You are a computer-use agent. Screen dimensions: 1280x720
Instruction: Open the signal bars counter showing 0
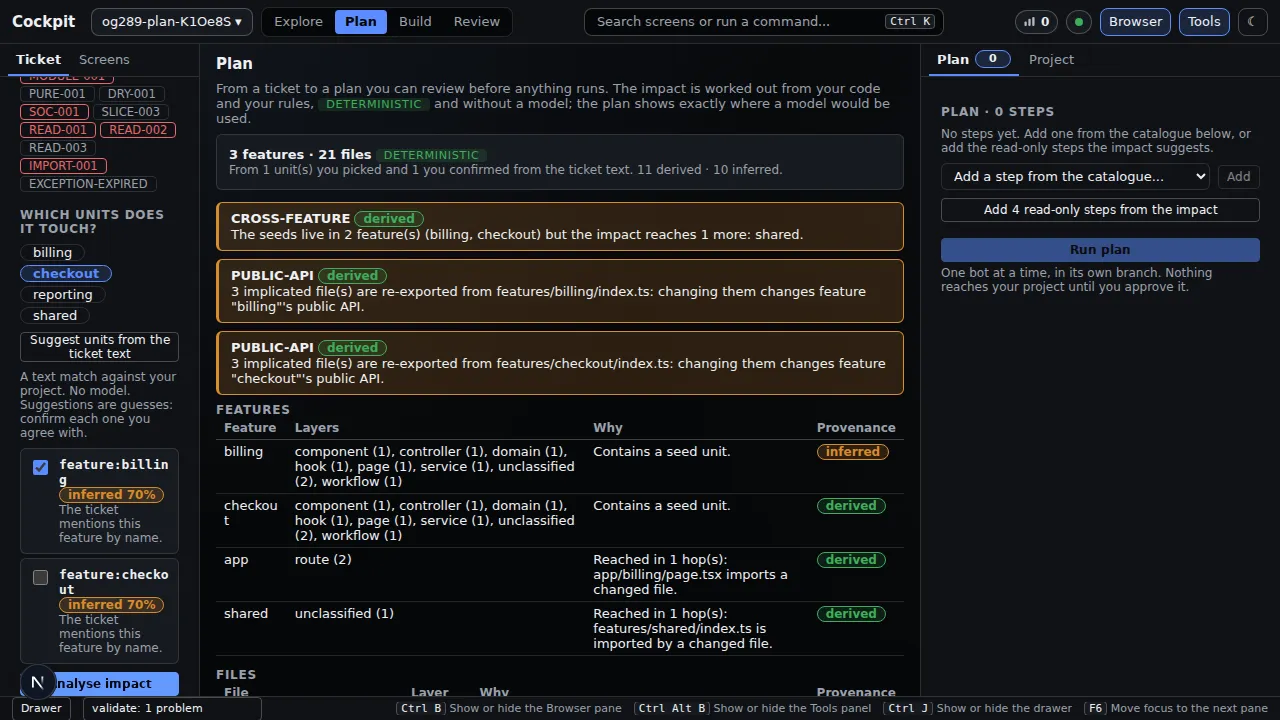click(1037, 21)
